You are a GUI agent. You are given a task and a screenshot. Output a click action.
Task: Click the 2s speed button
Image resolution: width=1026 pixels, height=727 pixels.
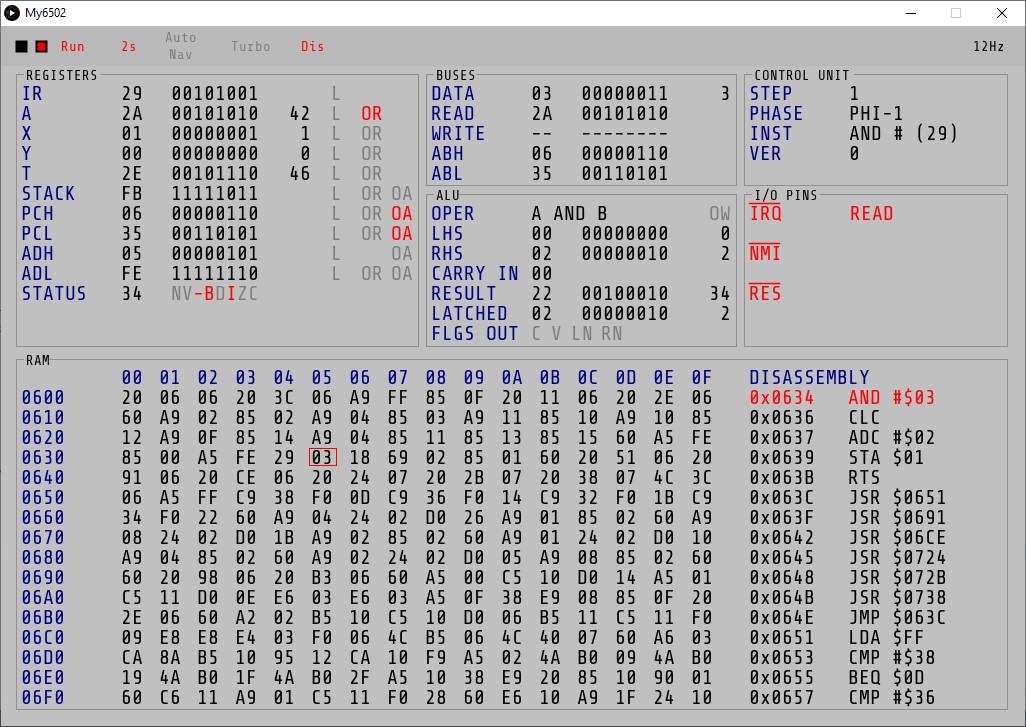point(128,47)
